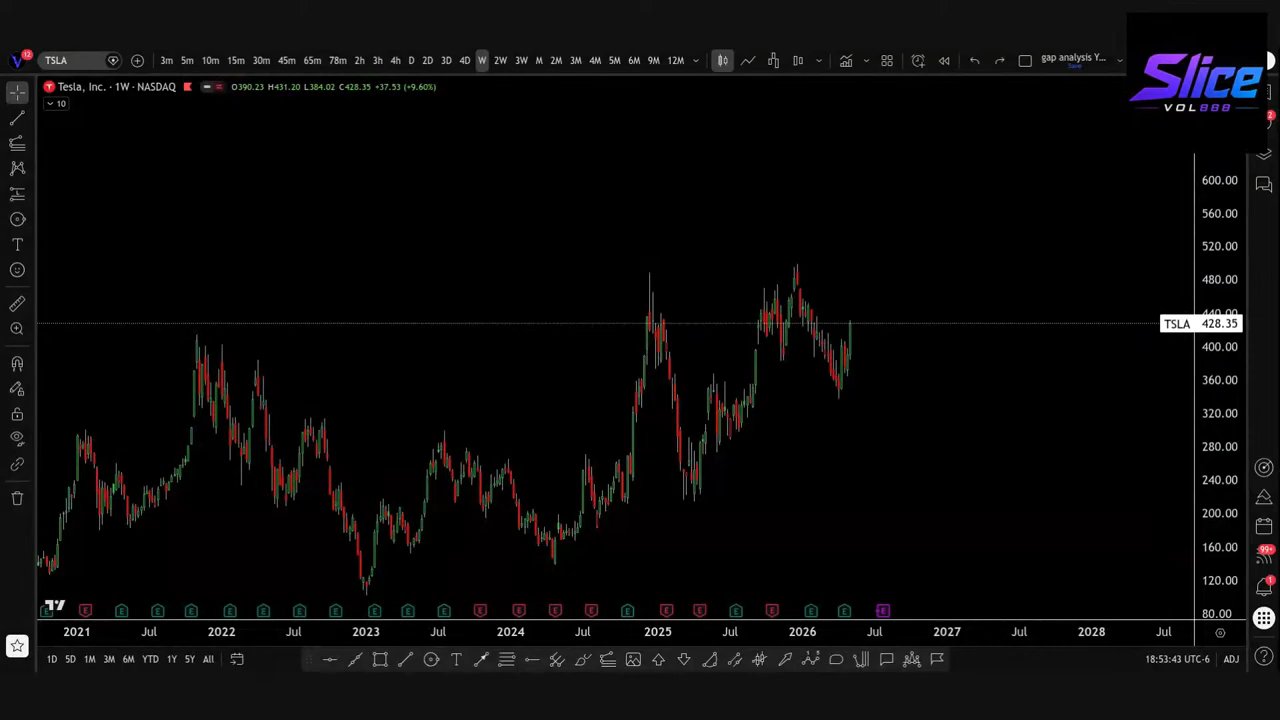The width and height of the screenshot is (1280, 720).
Task: Select the flag marker in drawing favorites bar
Action: [x=937, y=659]
